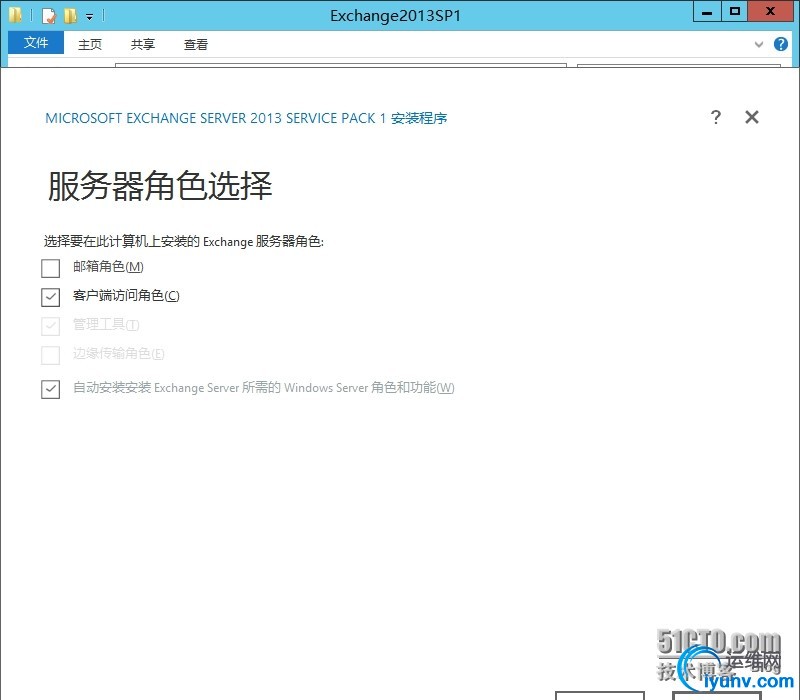Open the quick access toolbar customize dropdown

(89, 17)
